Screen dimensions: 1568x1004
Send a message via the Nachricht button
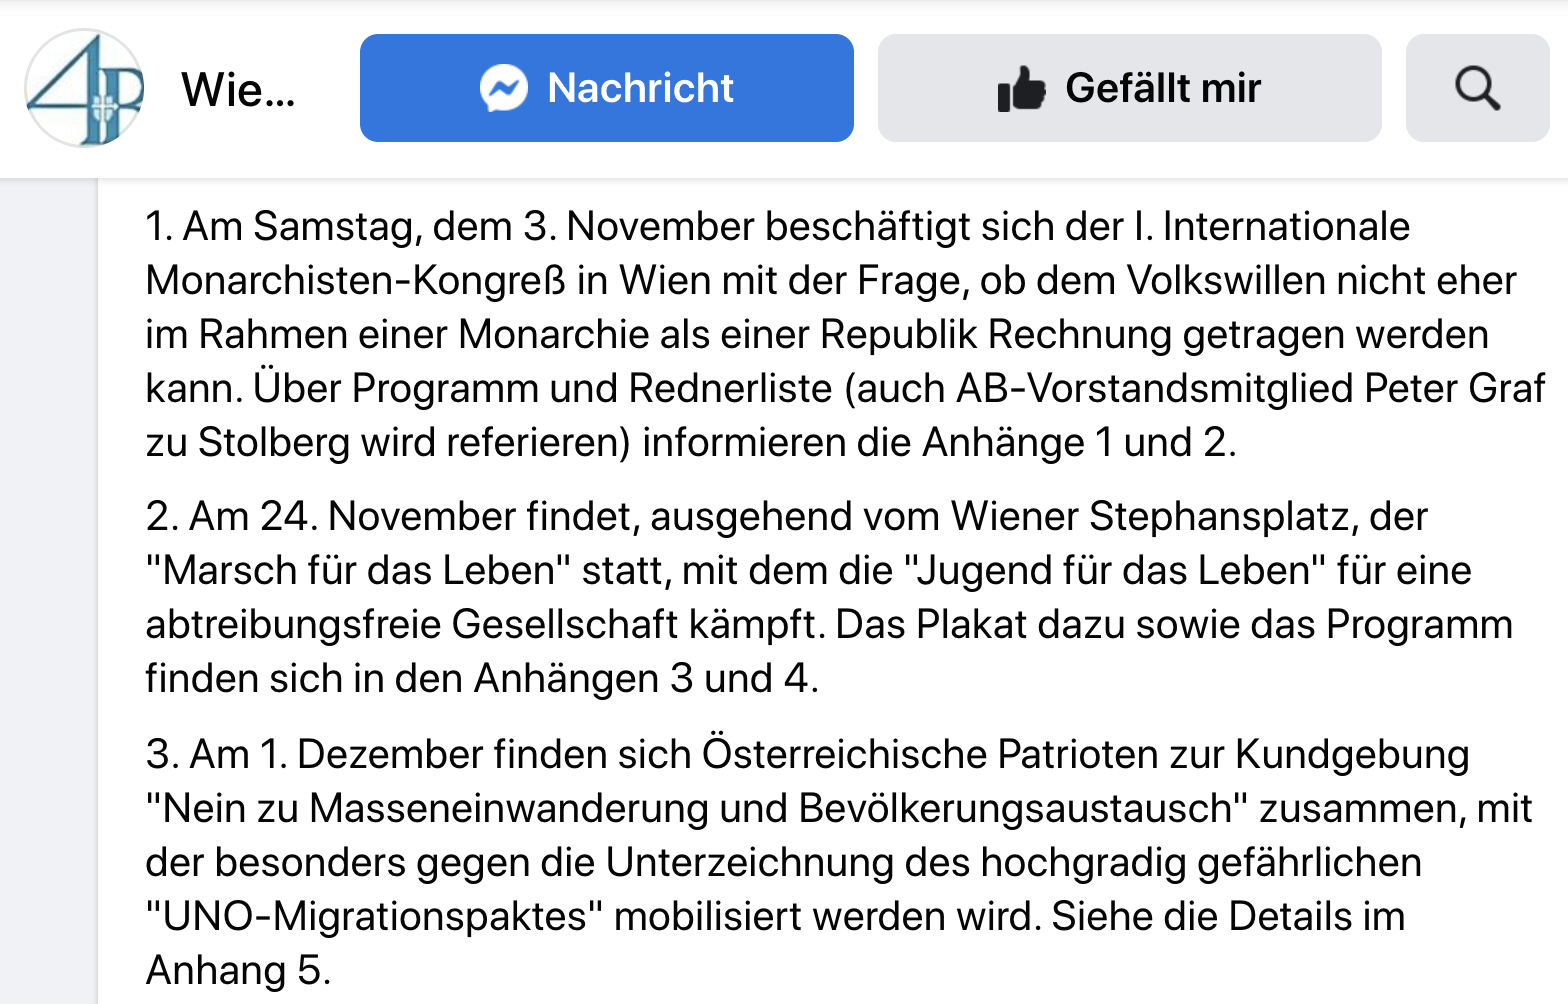click(607, 88)
